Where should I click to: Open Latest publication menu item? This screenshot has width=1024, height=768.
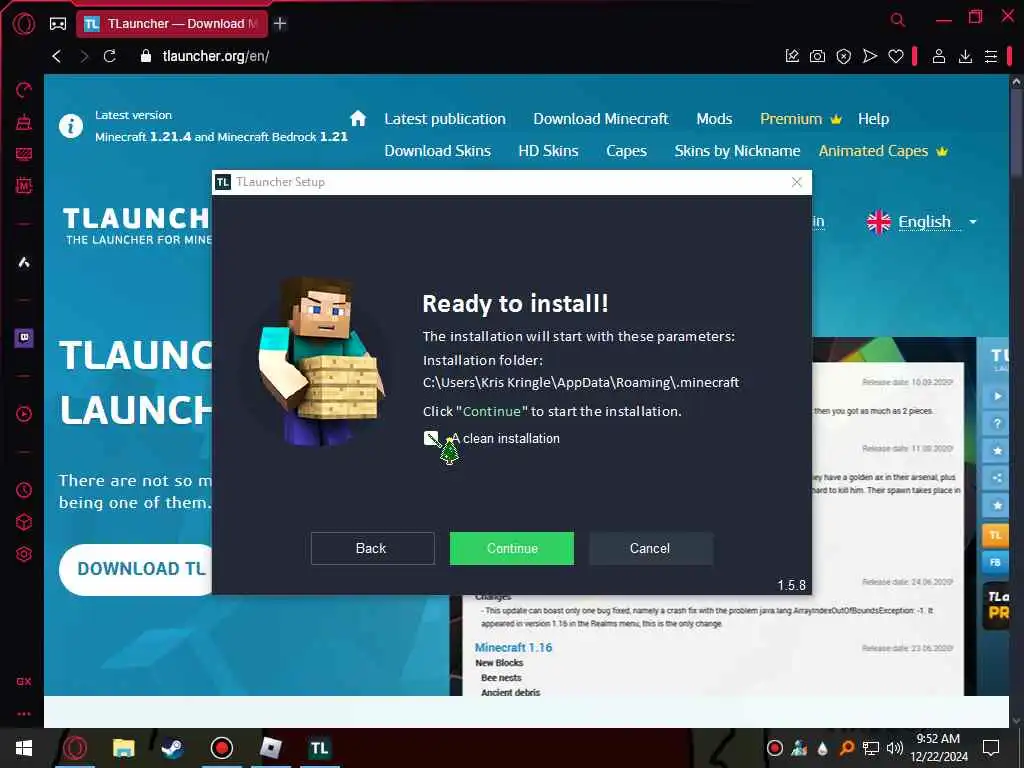click(445, 119)
